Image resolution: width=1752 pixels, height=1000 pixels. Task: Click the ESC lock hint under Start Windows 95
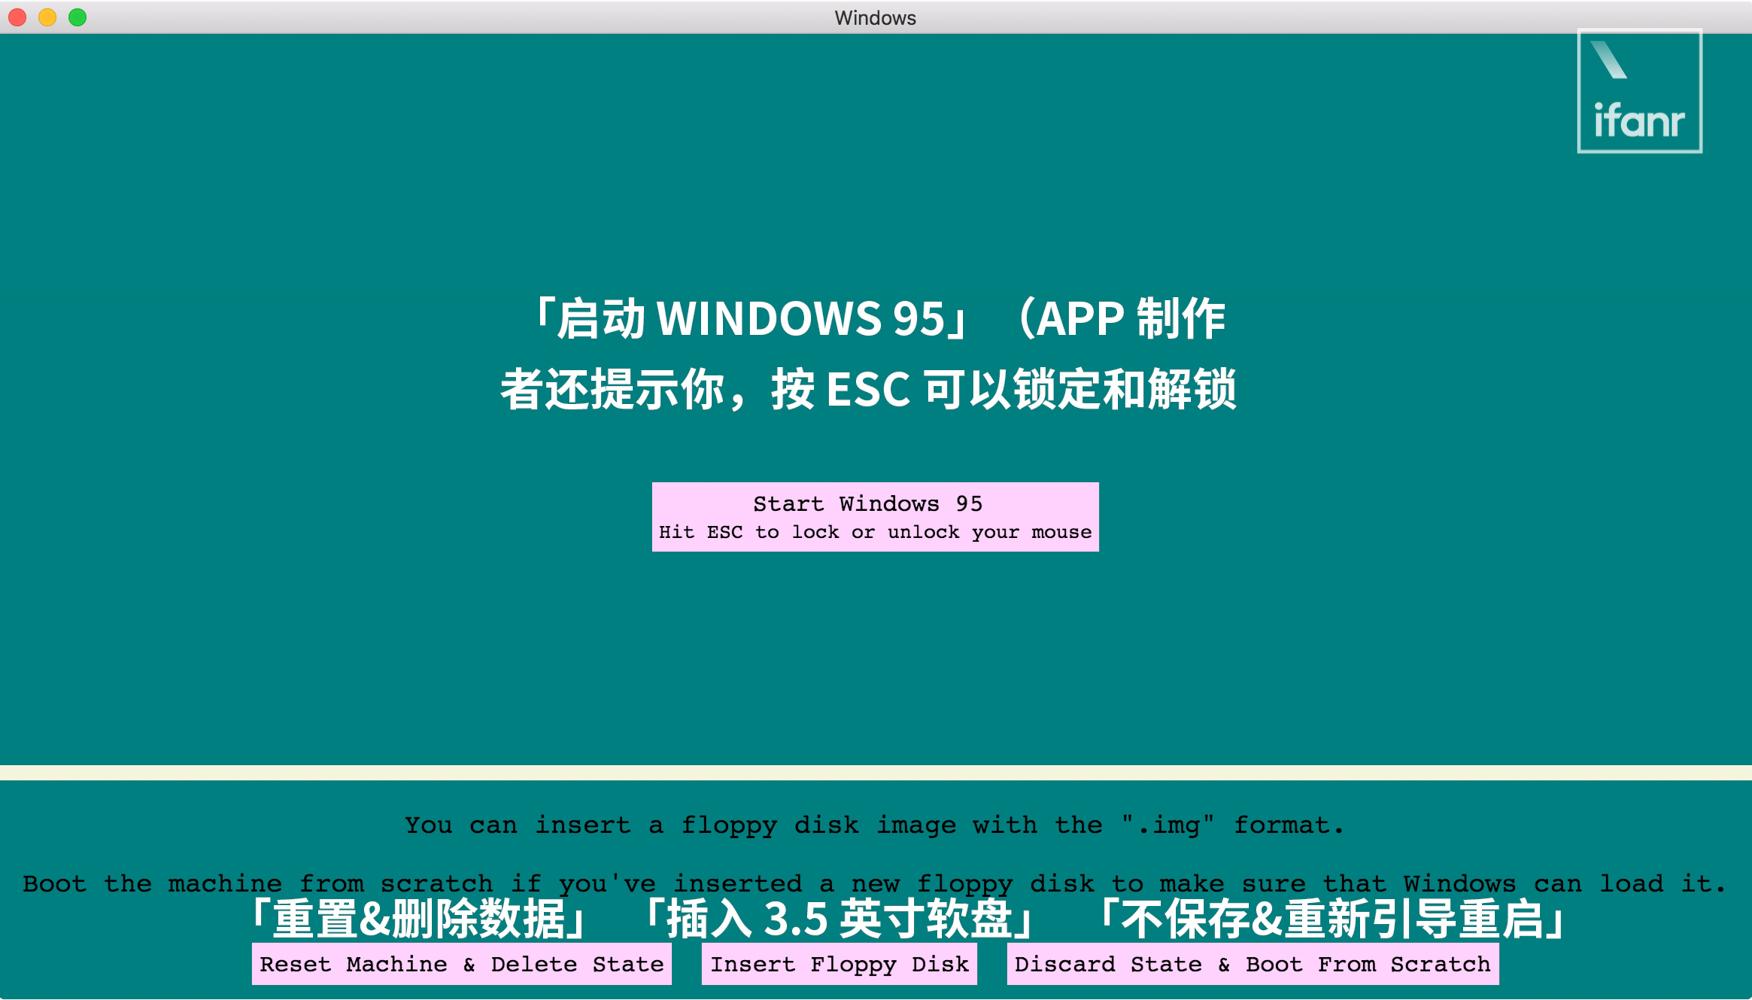tap(875, 531)
